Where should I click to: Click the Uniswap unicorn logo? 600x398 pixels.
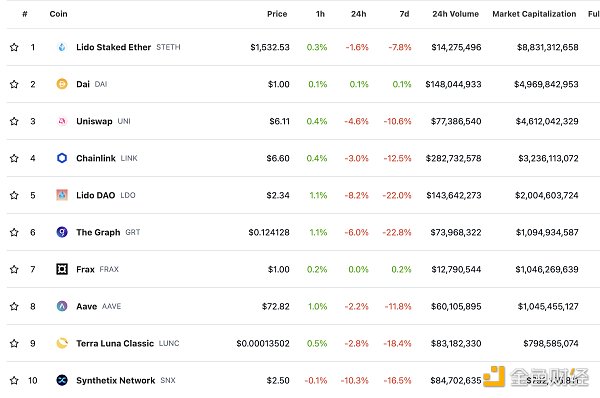(x=62, y=121)
